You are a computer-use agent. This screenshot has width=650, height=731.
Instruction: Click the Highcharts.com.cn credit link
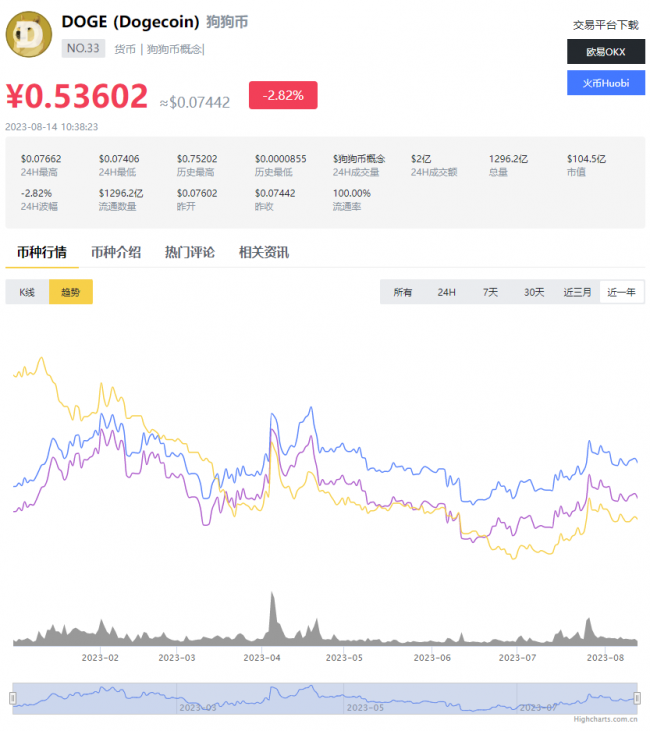pyautogui.click(x=605, y=719)
